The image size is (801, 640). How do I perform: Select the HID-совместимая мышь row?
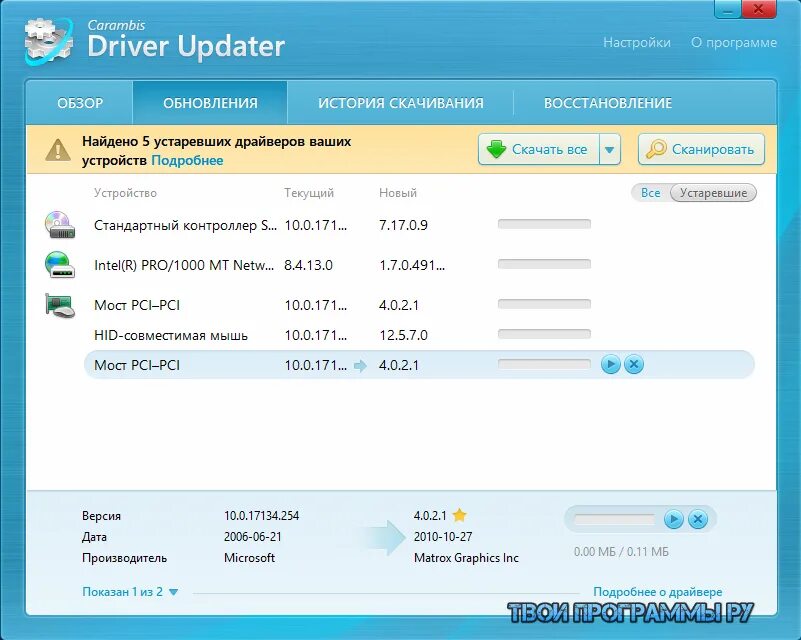click(x=419, y=335)
